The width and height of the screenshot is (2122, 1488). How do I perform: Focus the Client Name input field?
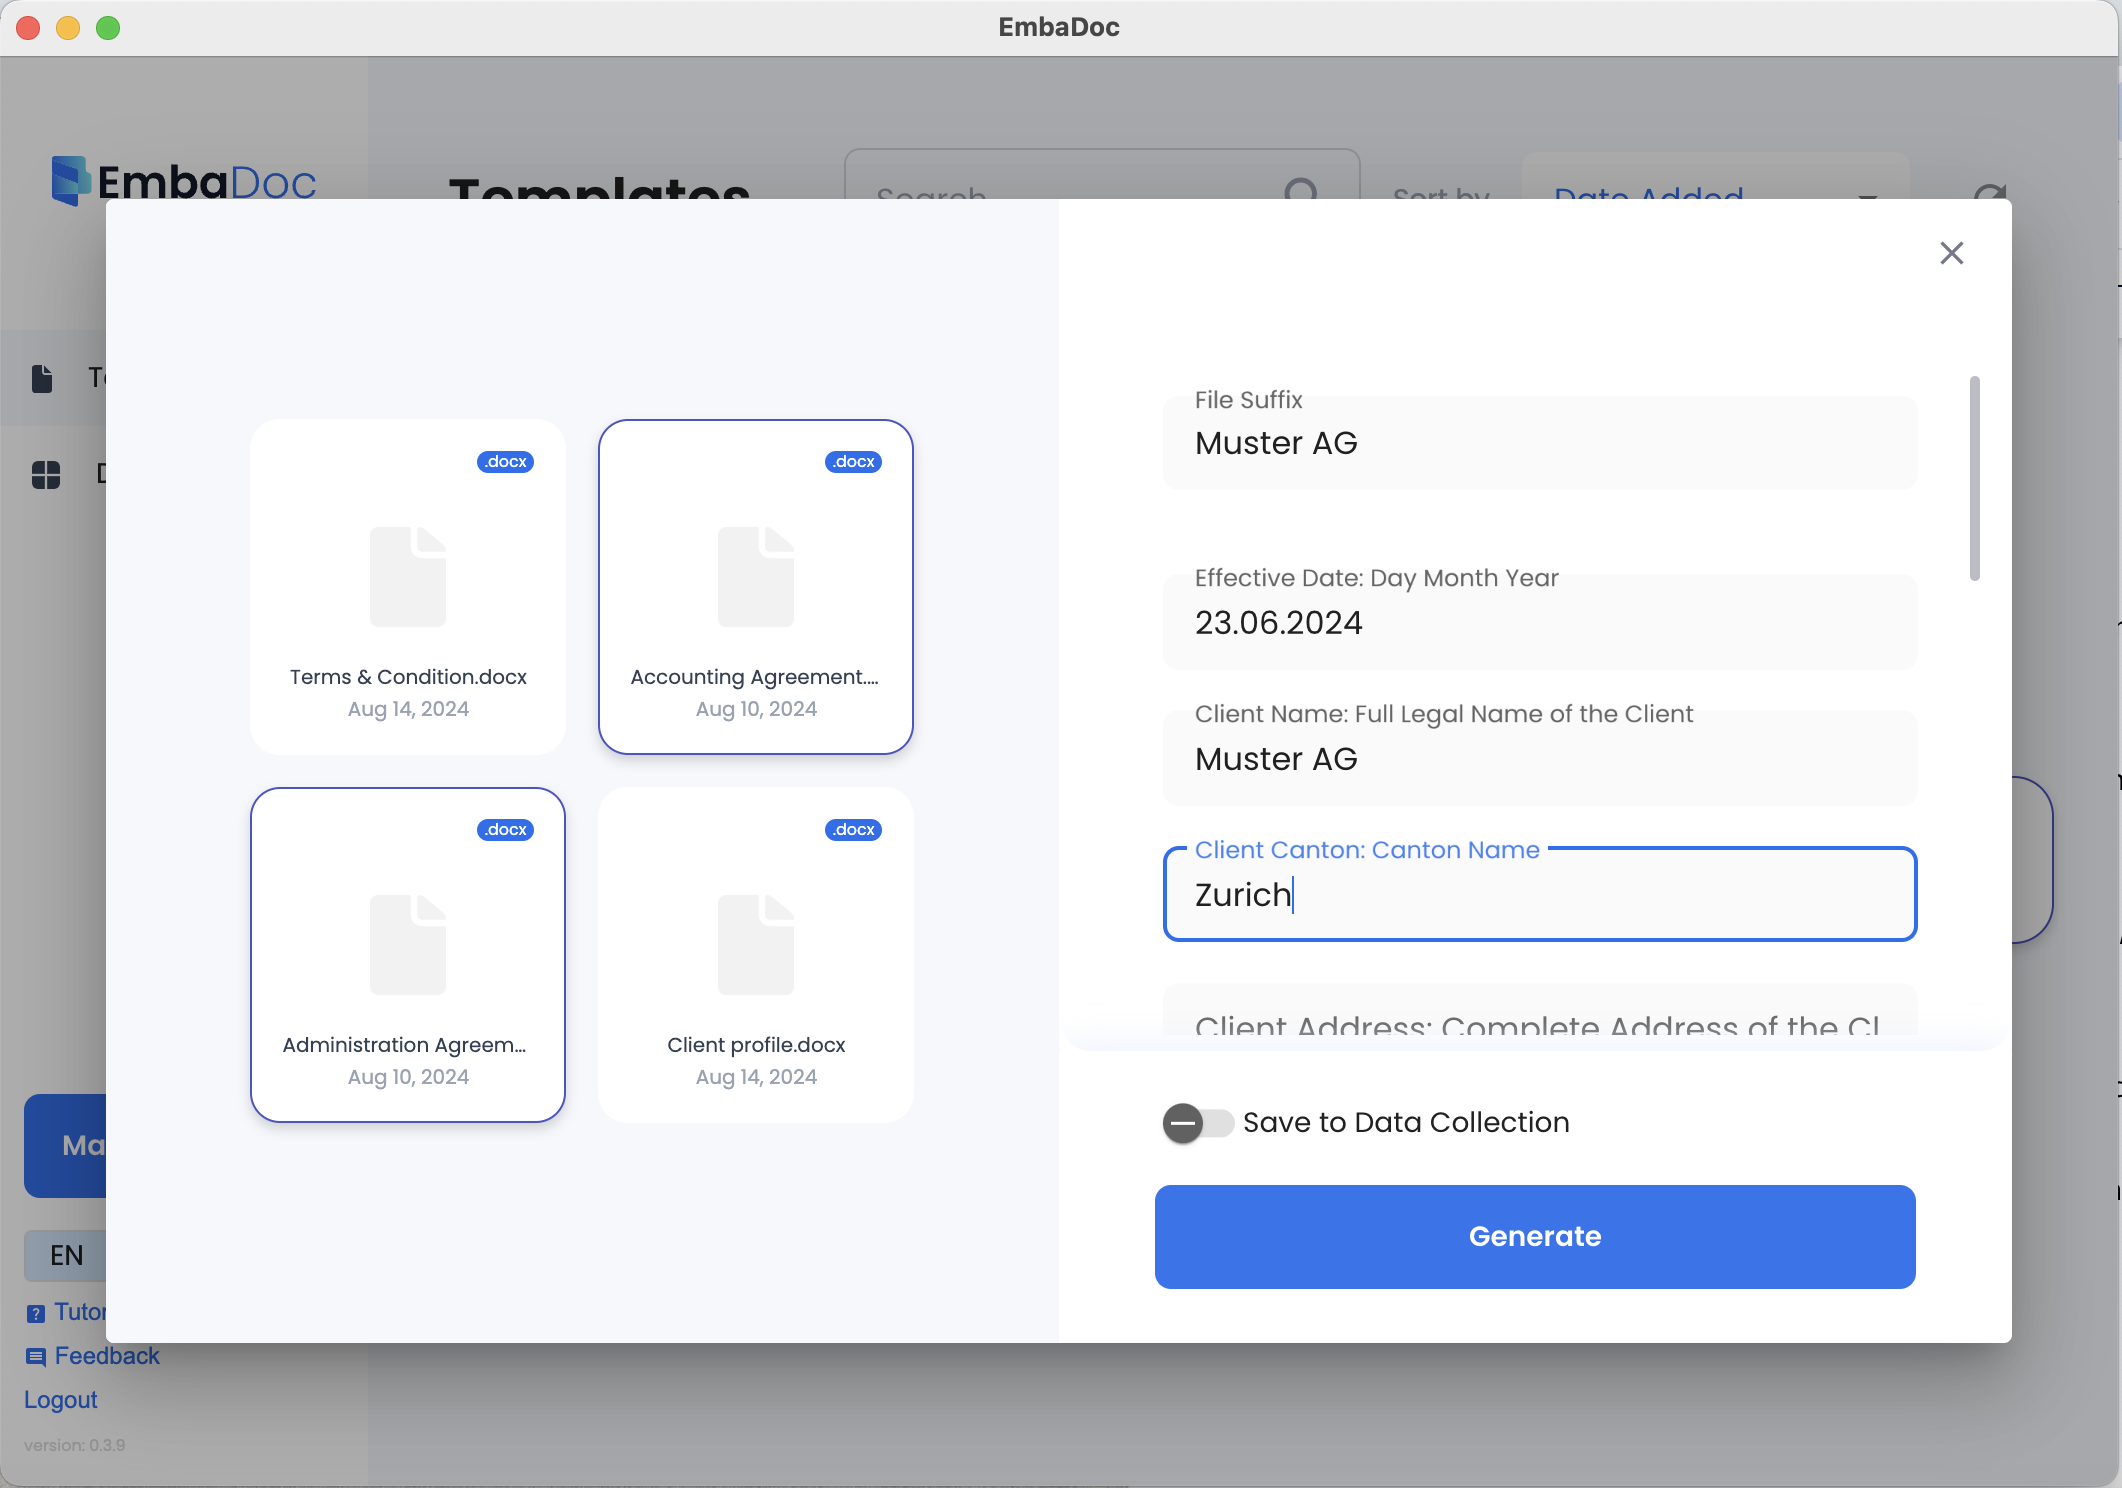click(x=1539, y=759)
